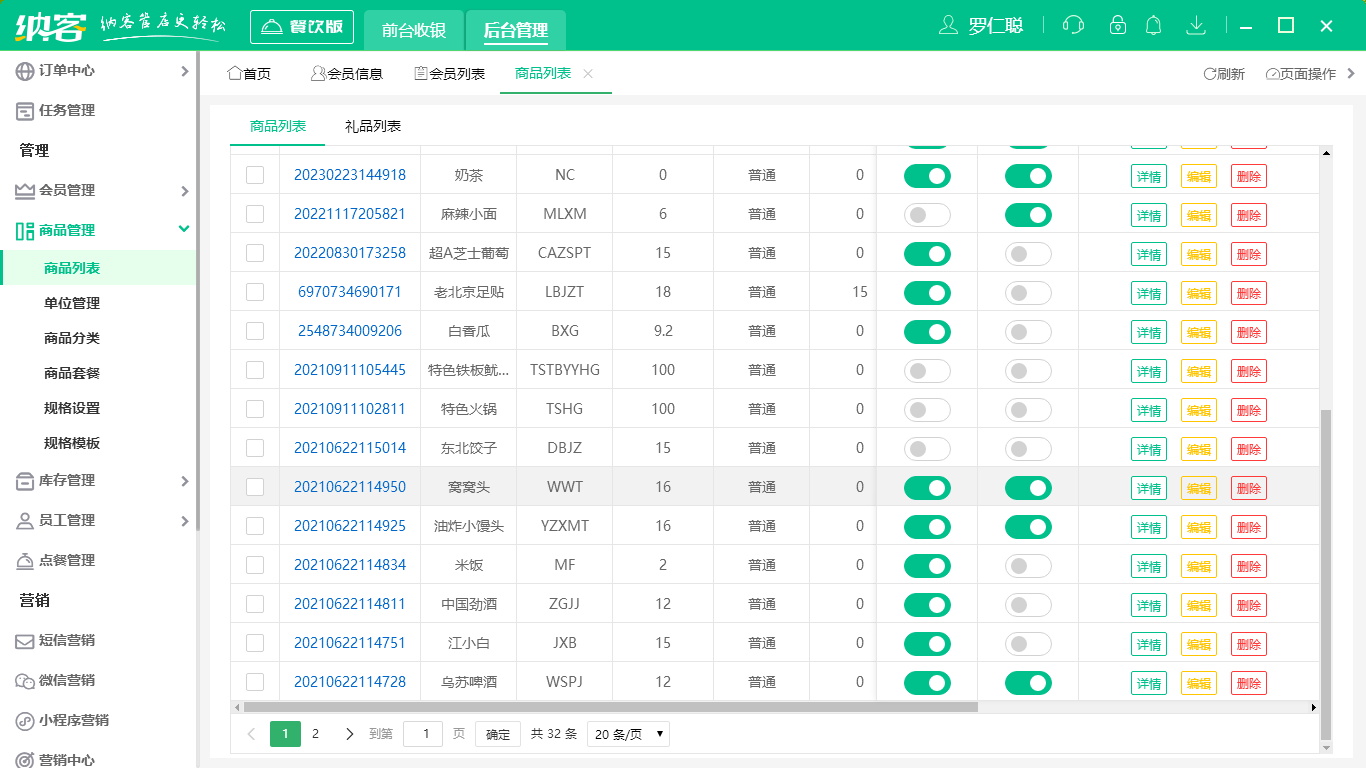Image resolution: width=1366 pixels, height=768 pixels.
Task: Collapse the 商品管理 menu chevron
Action: [x=183, y=229]
